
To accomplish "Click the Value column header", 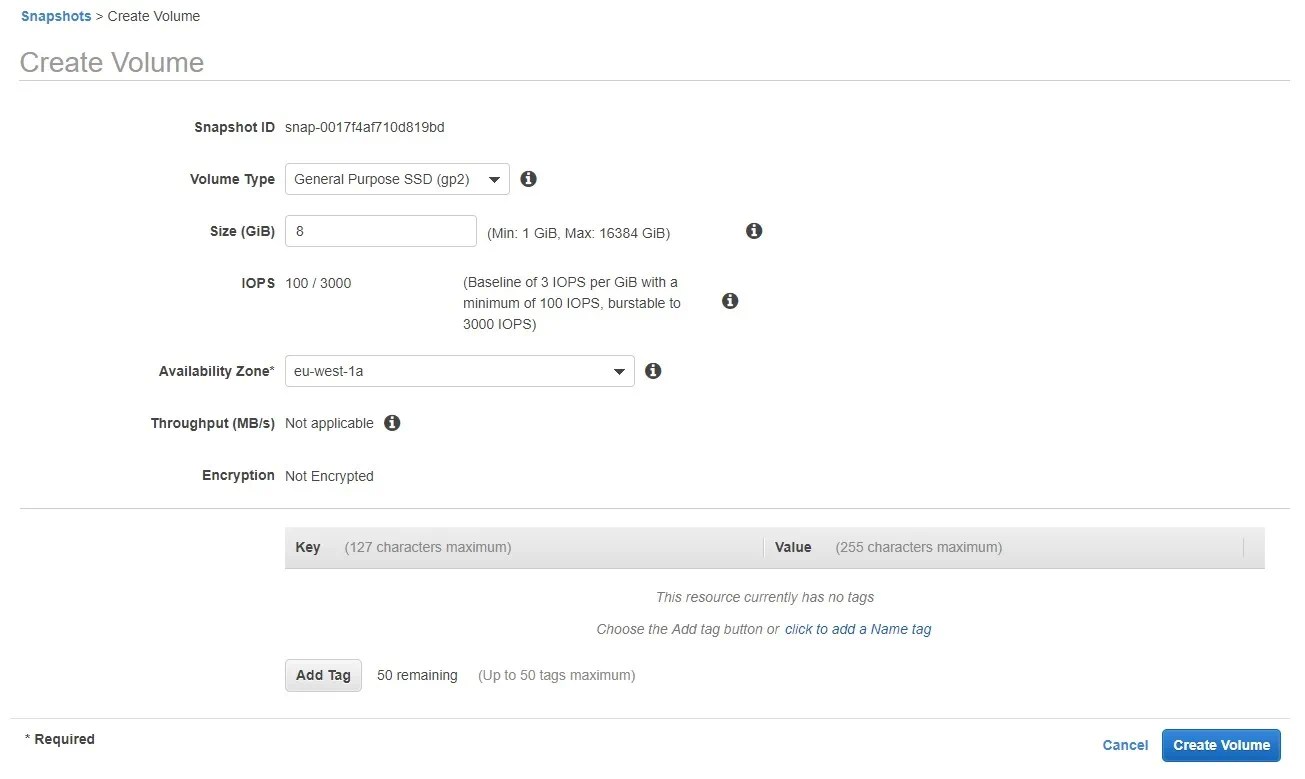I will pos(793,547).
